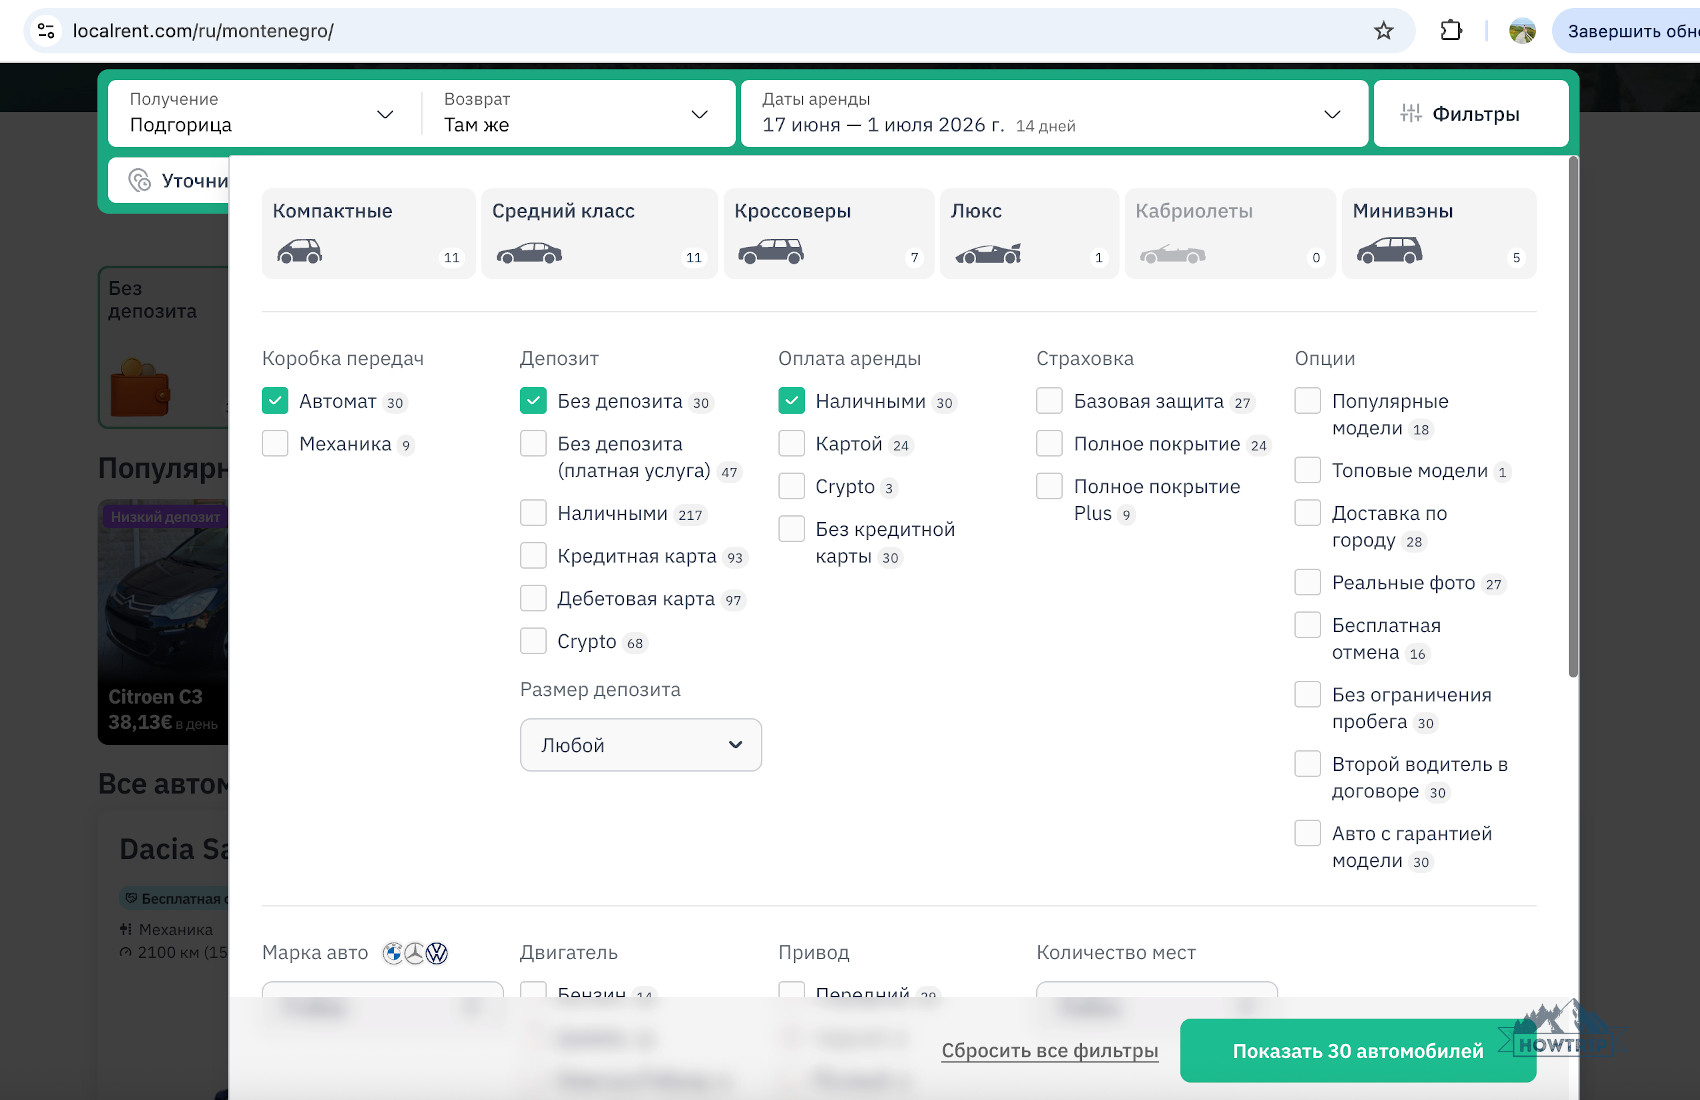Click the Volkswagen brand logo
This screenshot has width=1700, height=1100.
437,954
